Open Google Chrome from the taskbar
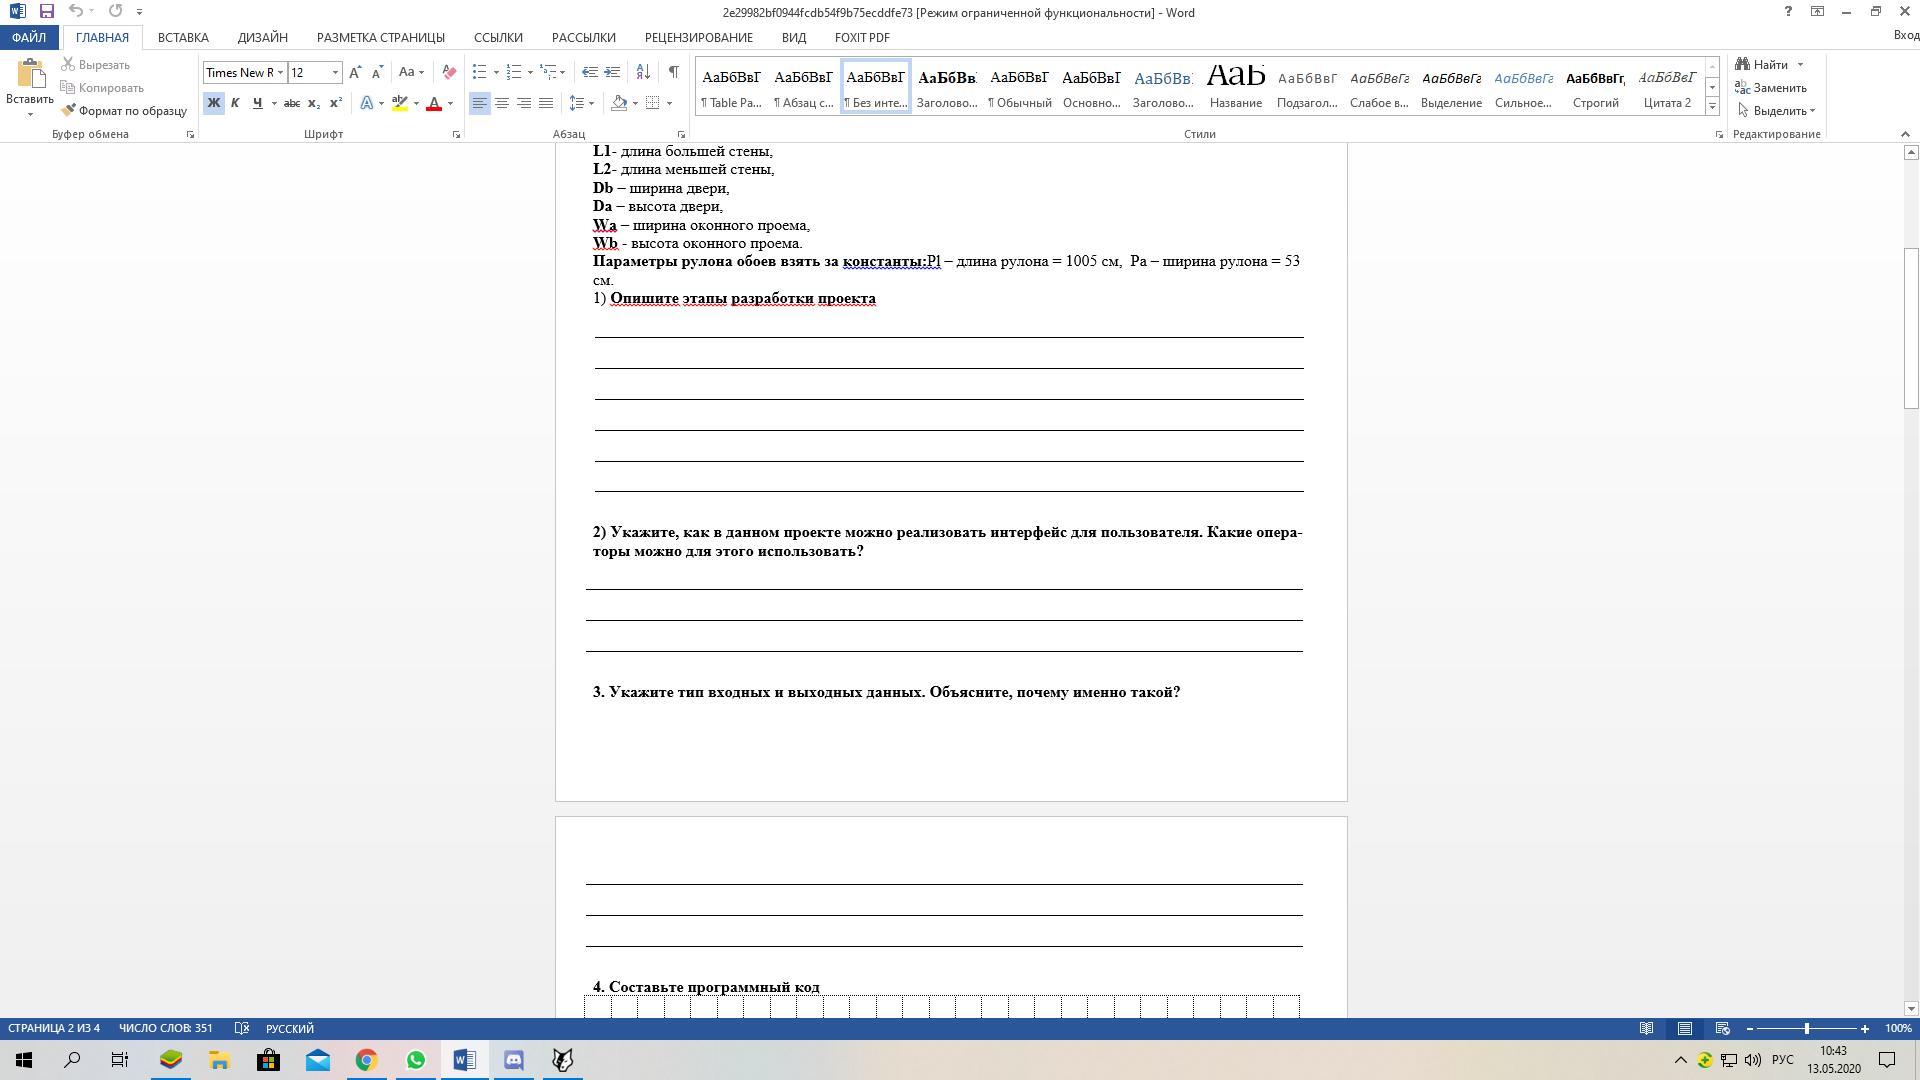The image size is (1920, 1080). tap(366, 1060)
